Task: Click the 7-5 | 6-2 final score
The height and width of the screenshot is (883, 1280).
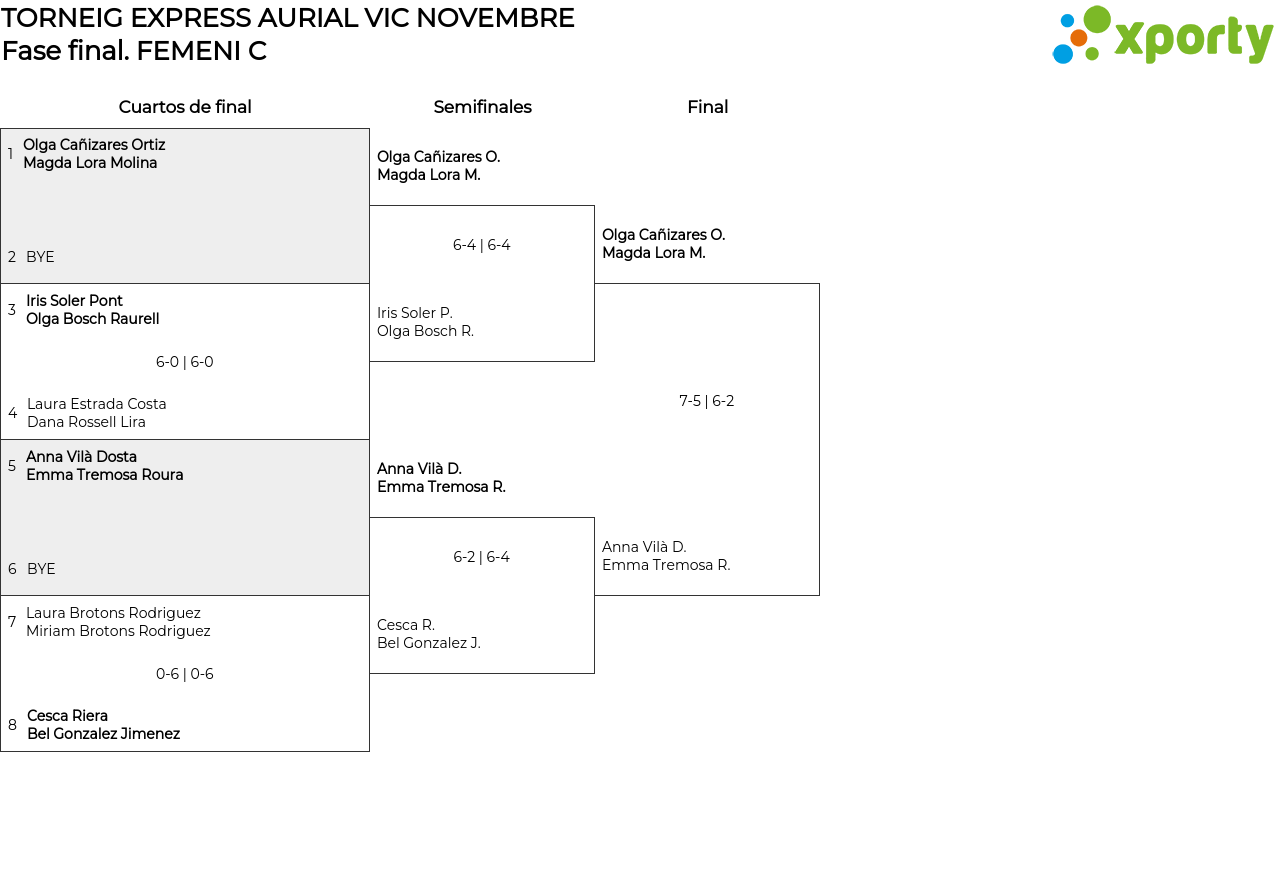Action: (x=707, y=401)
